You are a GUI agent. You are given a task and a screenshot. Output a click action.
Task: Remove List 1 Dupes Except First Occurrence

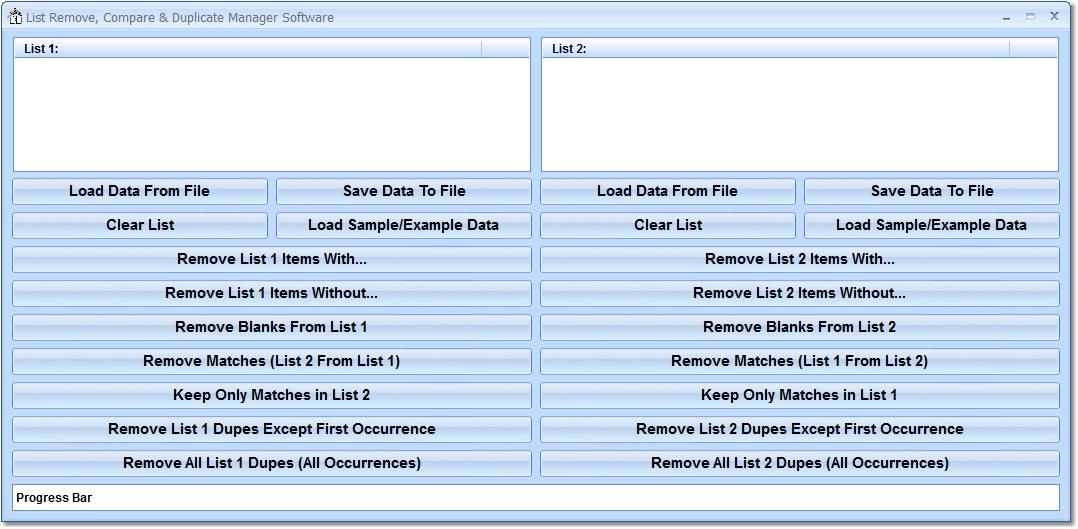(272, 429)
